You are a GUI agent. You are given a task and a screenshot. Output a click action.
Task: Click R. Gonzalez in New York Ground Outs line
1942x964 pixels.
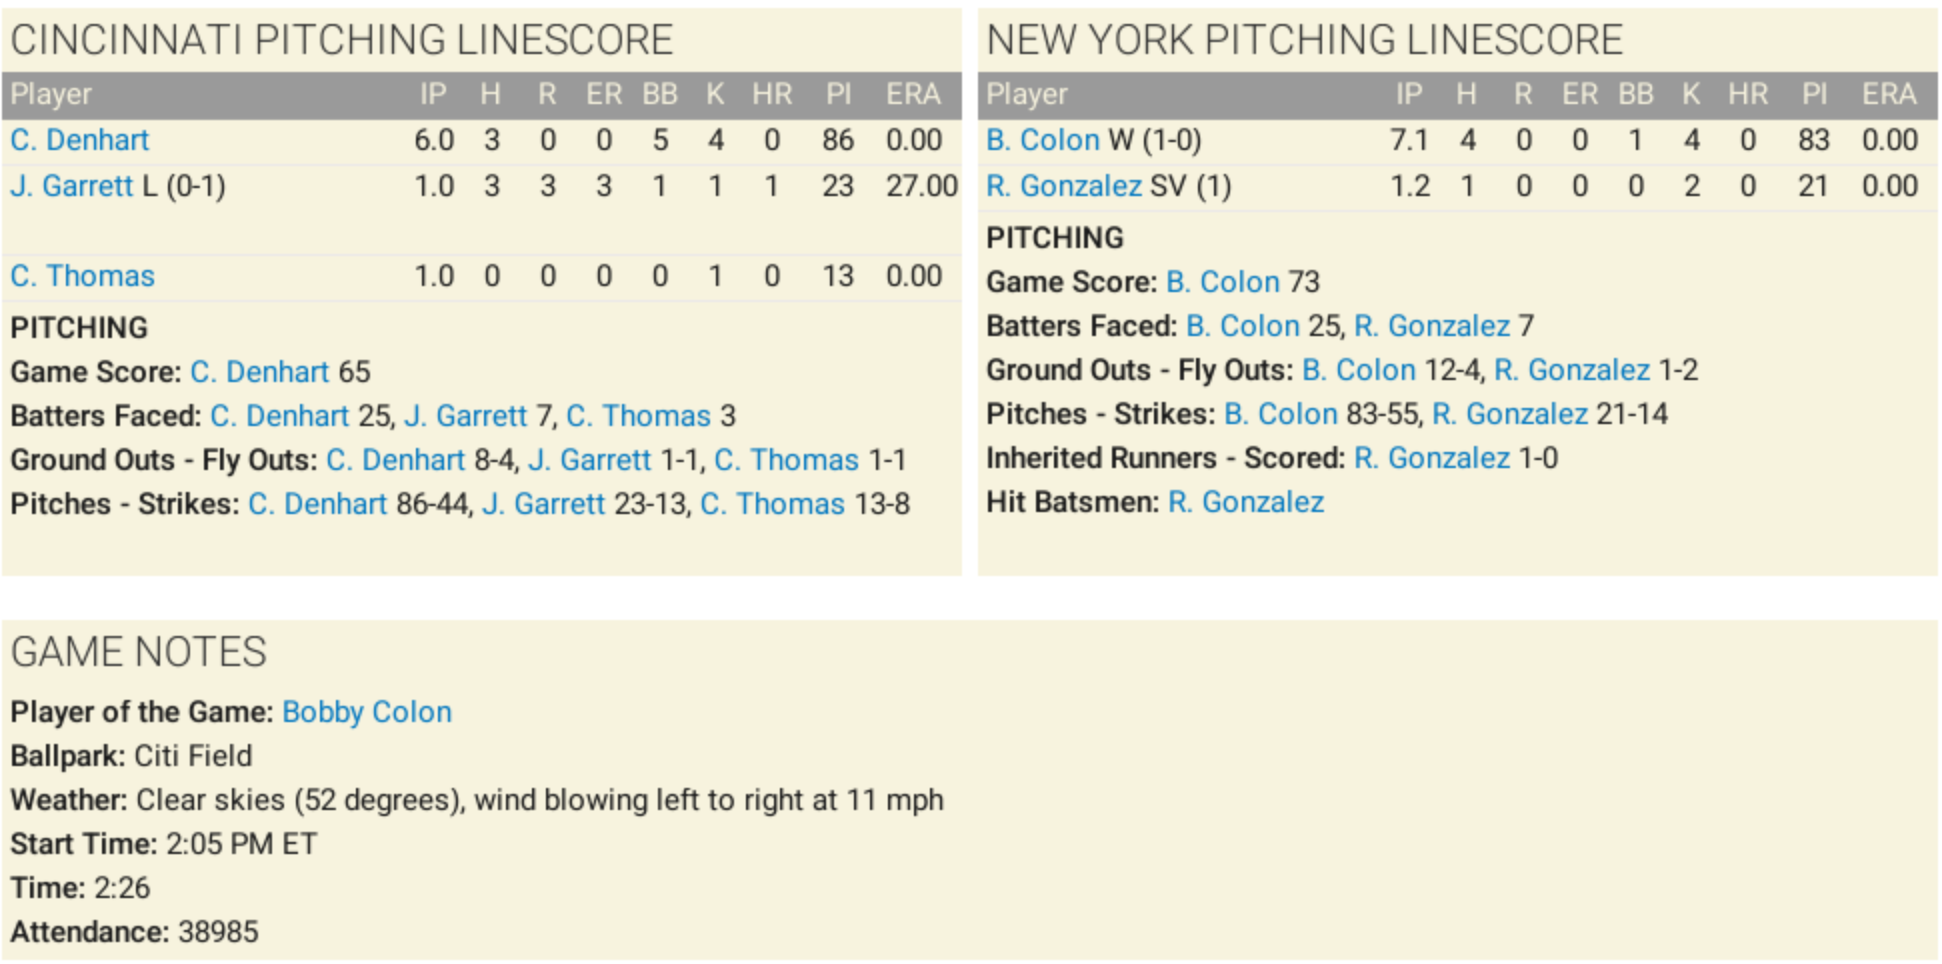pos(1571,370)
